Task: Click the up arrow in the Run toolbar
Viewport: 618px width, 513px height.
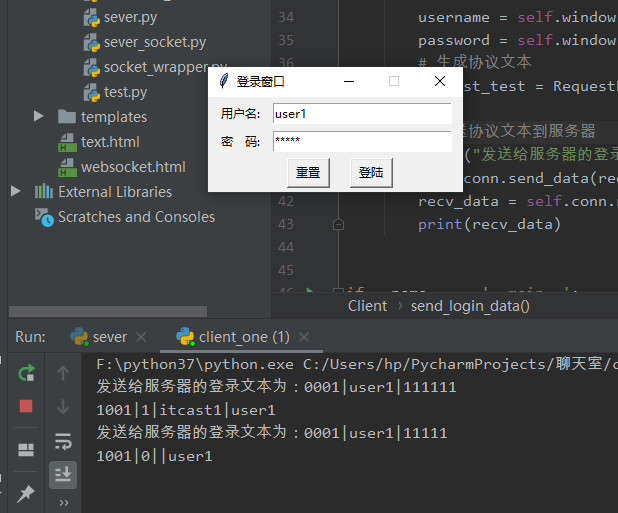Action: coord(63,373)
